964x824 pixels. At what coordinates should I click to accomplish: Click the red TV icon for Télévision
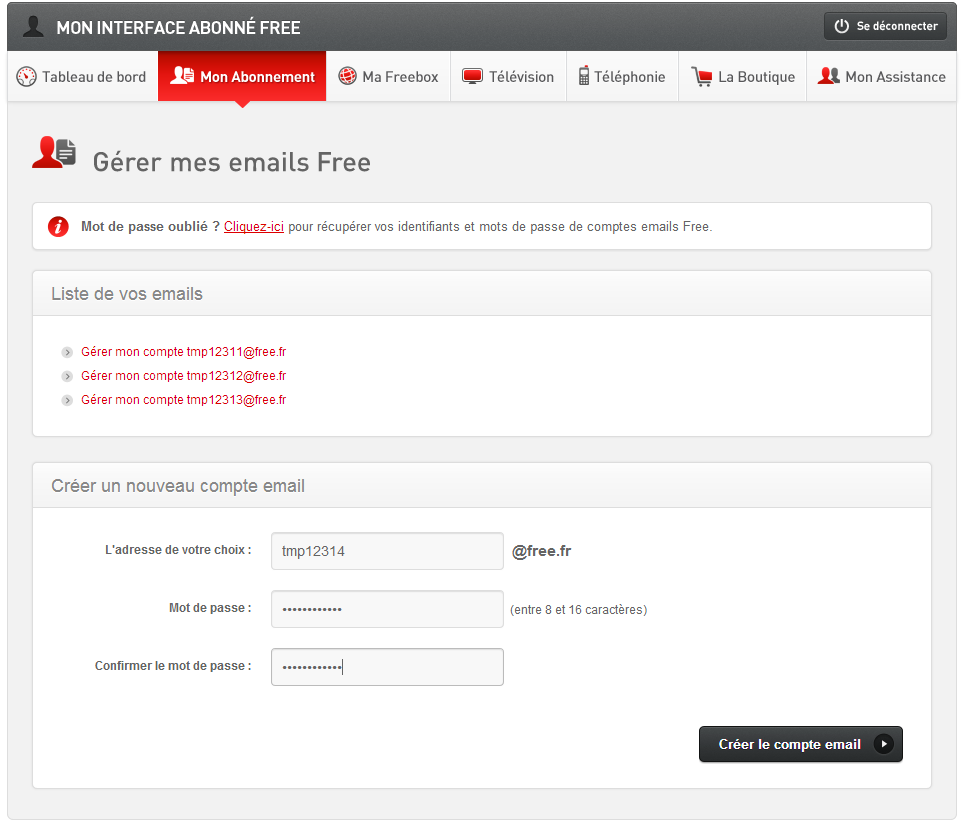[472, 77]
